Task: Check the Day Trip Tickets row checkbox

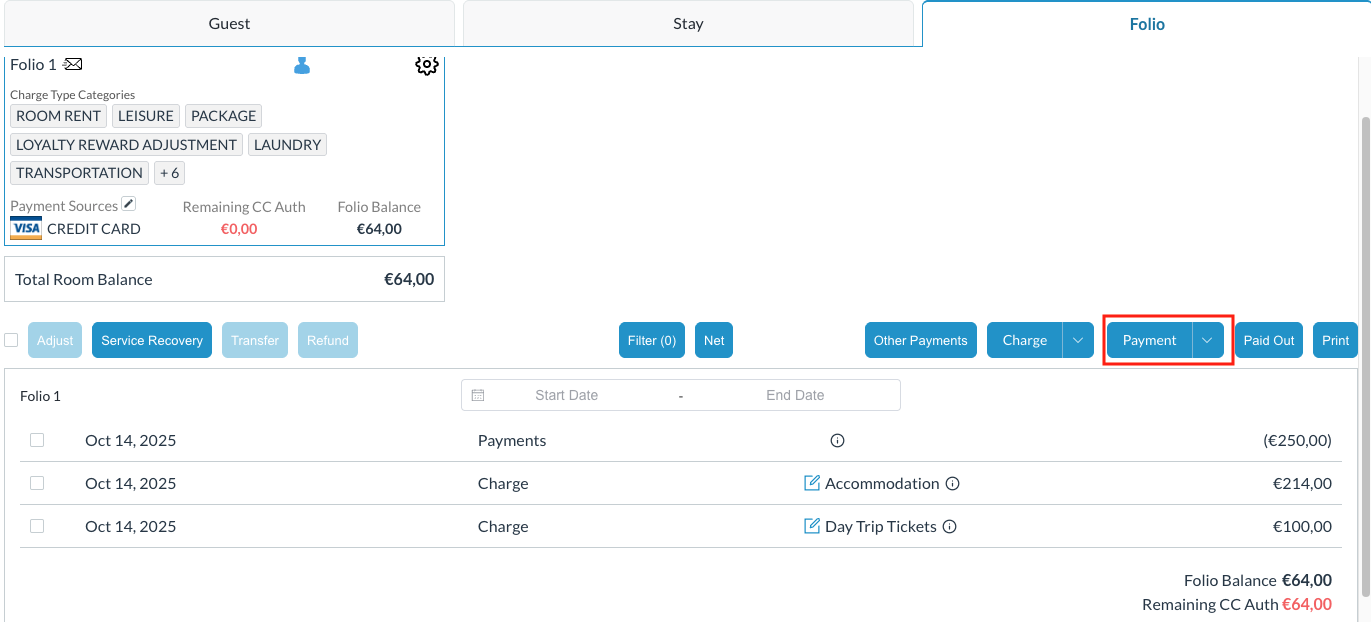Action: point(37,526)
